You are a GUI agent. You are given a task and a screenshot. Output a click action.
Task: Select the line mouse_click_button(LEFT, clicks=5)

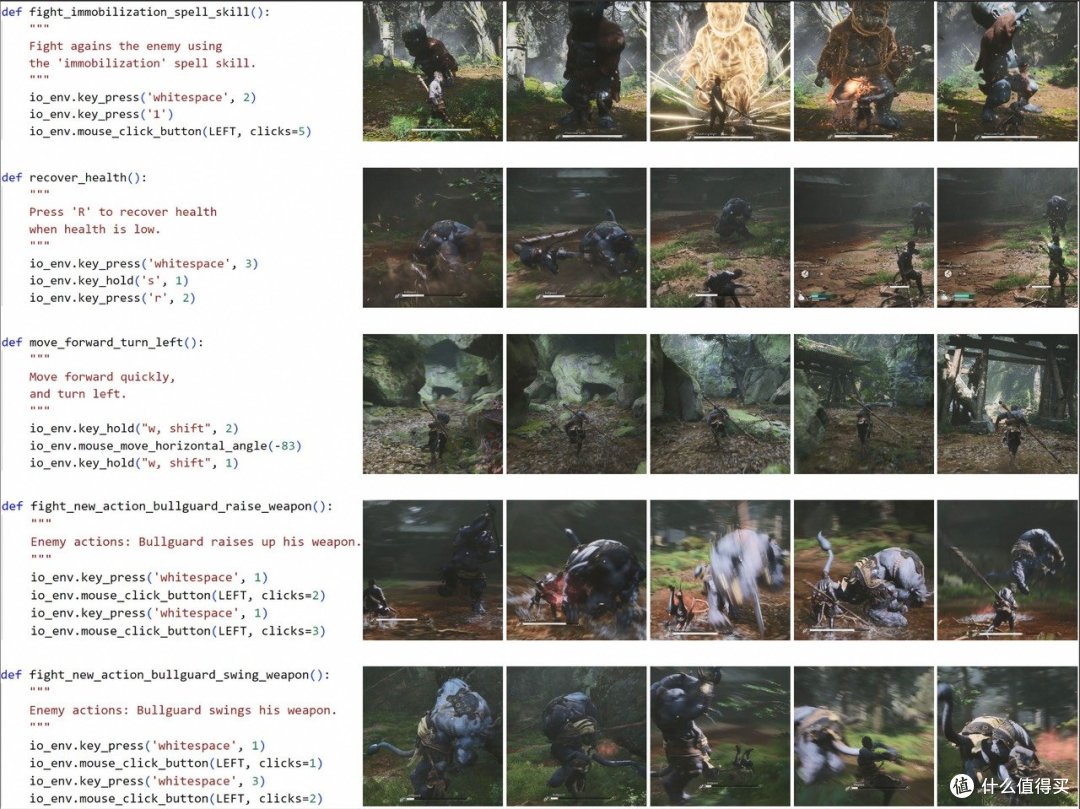coord(170,131)
